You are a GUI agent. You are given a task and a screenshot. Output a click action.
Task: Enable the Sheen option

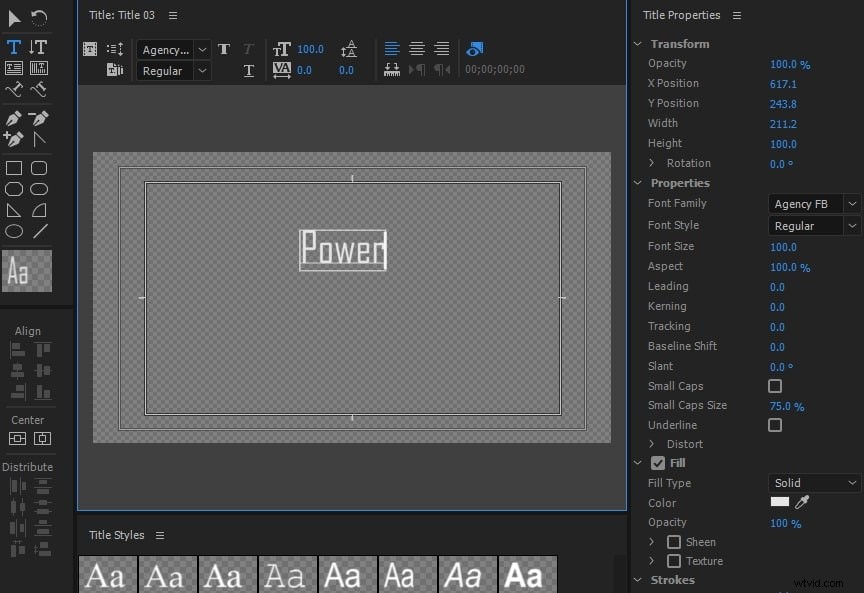[676, 541]
